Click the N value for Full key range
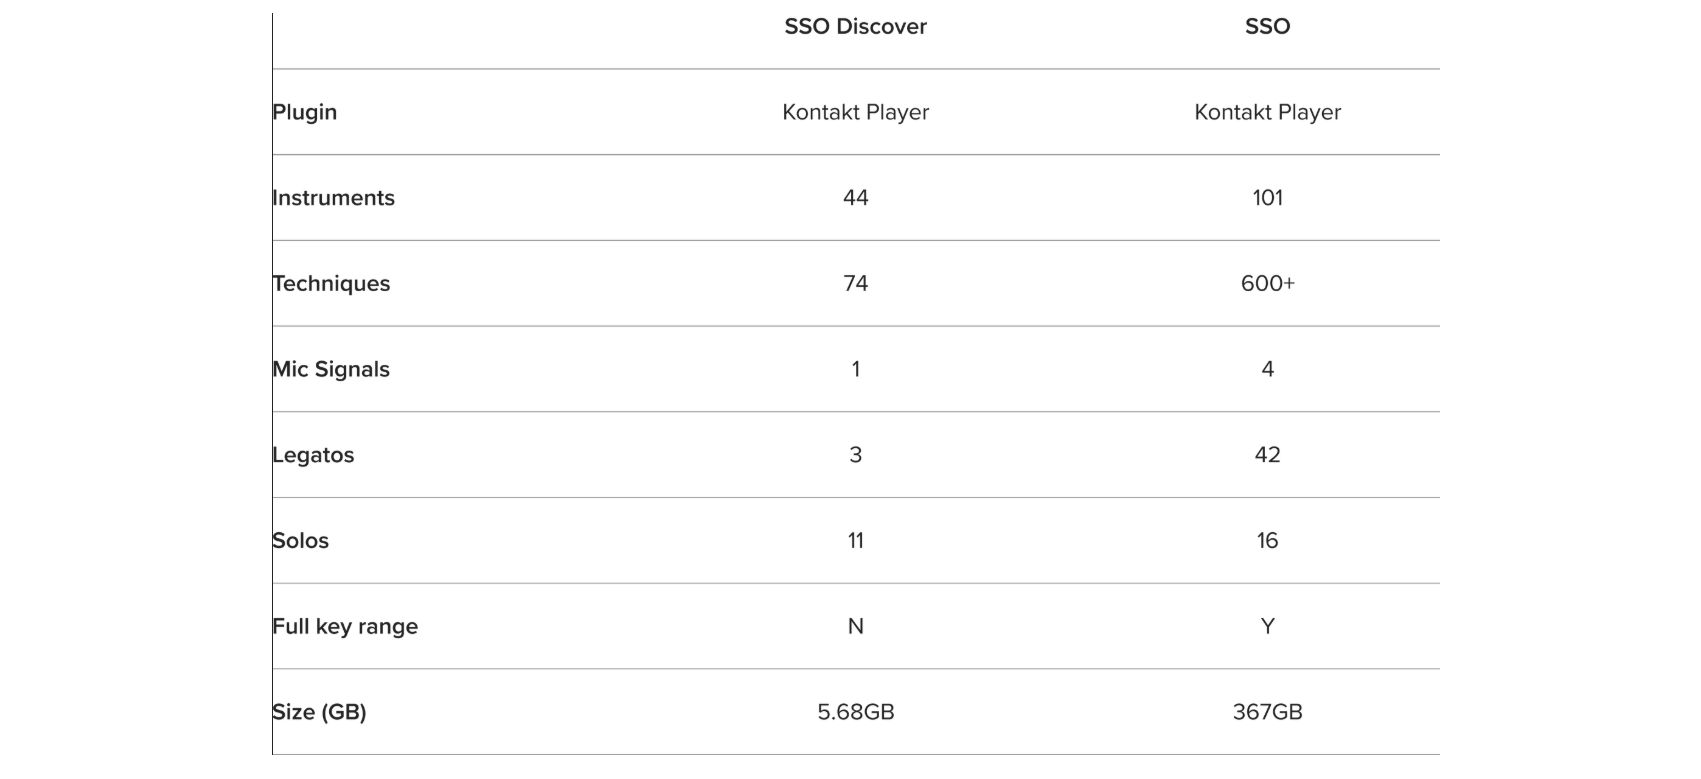Image resolution: width=1701 pixels, height=779 pixels. [855, 627]
